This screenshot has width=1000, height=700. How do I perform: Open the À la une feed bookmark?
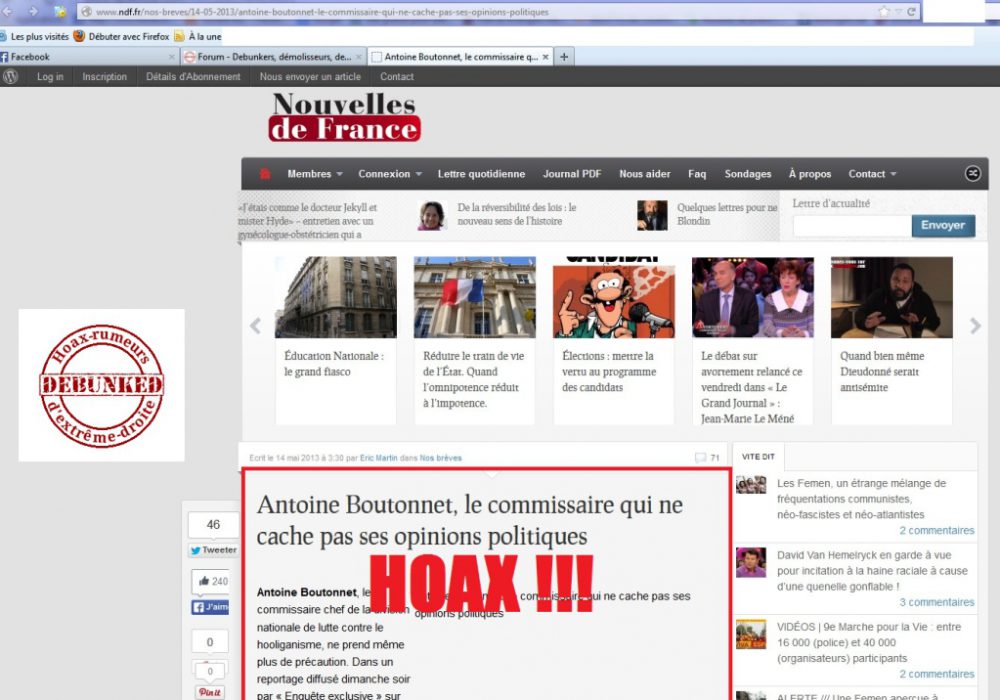tap(198, 36)
